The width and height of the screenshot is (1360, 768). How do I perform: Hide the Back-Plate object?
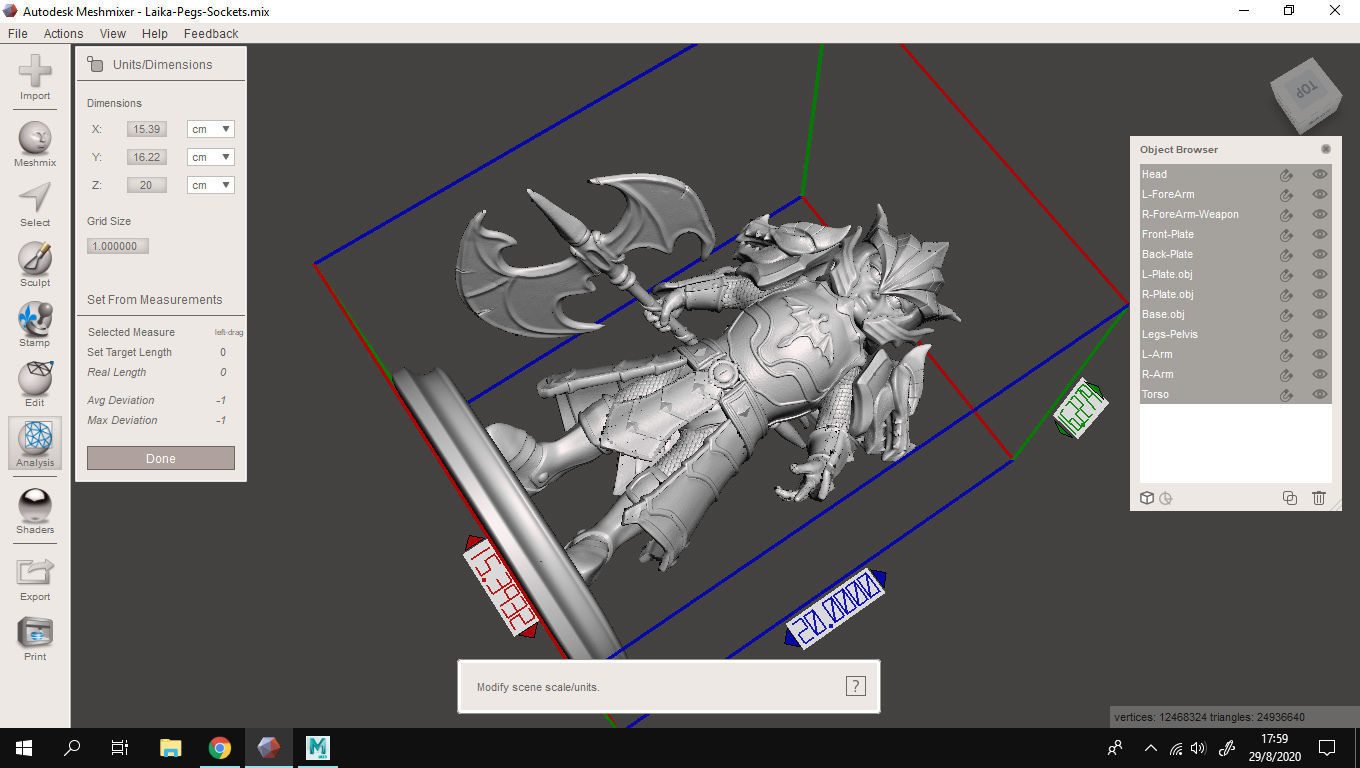click(x=1320, y=254)
